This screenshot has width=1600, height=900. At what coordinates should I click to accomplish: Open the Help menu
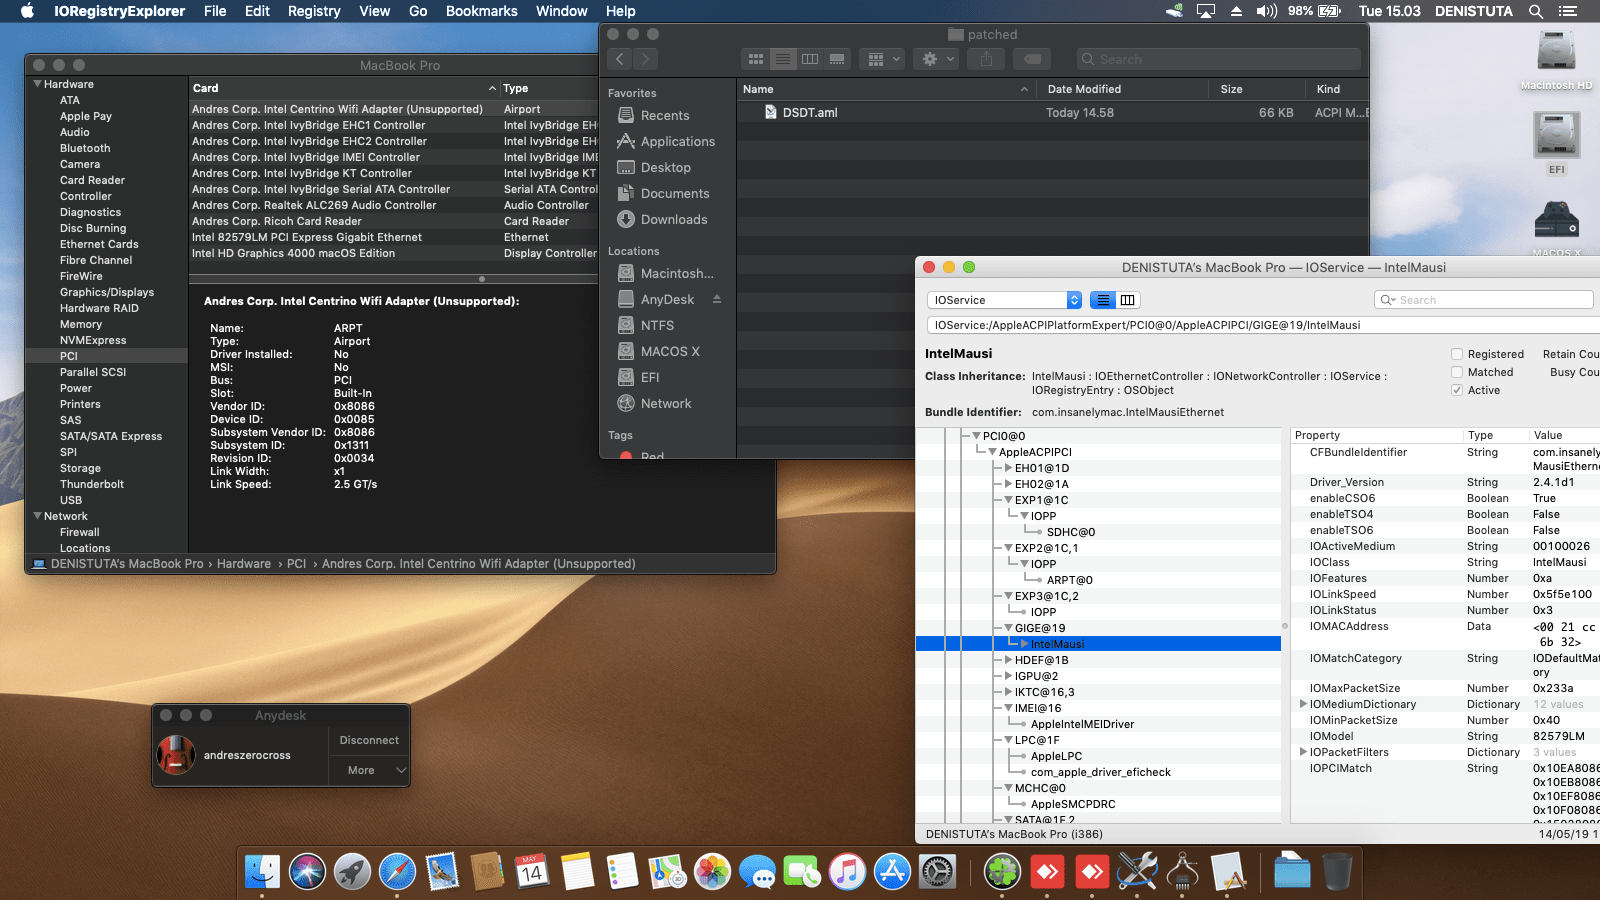click(620, 11)
